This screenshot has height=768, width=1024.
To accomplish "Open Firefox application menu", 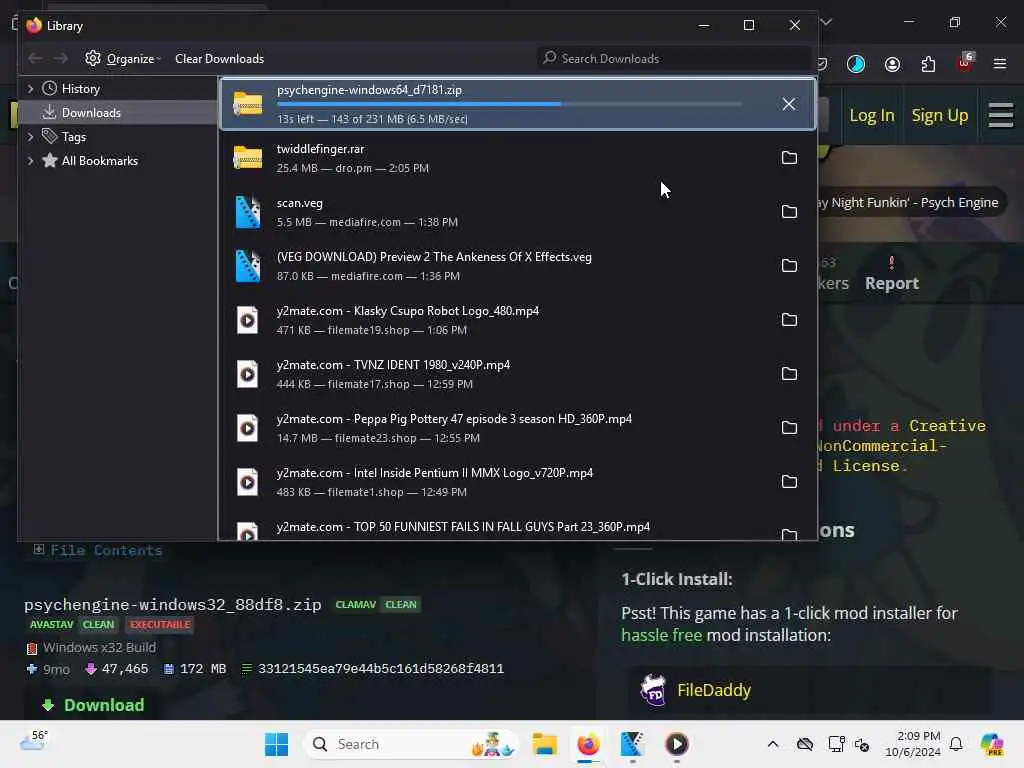I will [1000, 64].
